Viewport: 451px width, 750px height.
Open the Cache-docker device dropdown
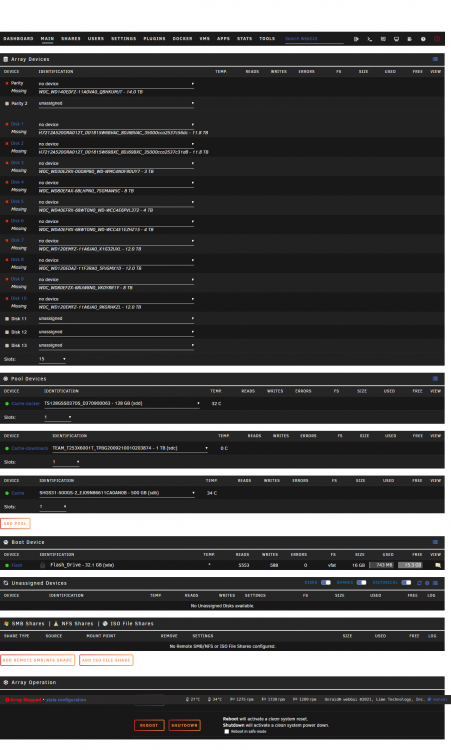[x=122, y=404]
